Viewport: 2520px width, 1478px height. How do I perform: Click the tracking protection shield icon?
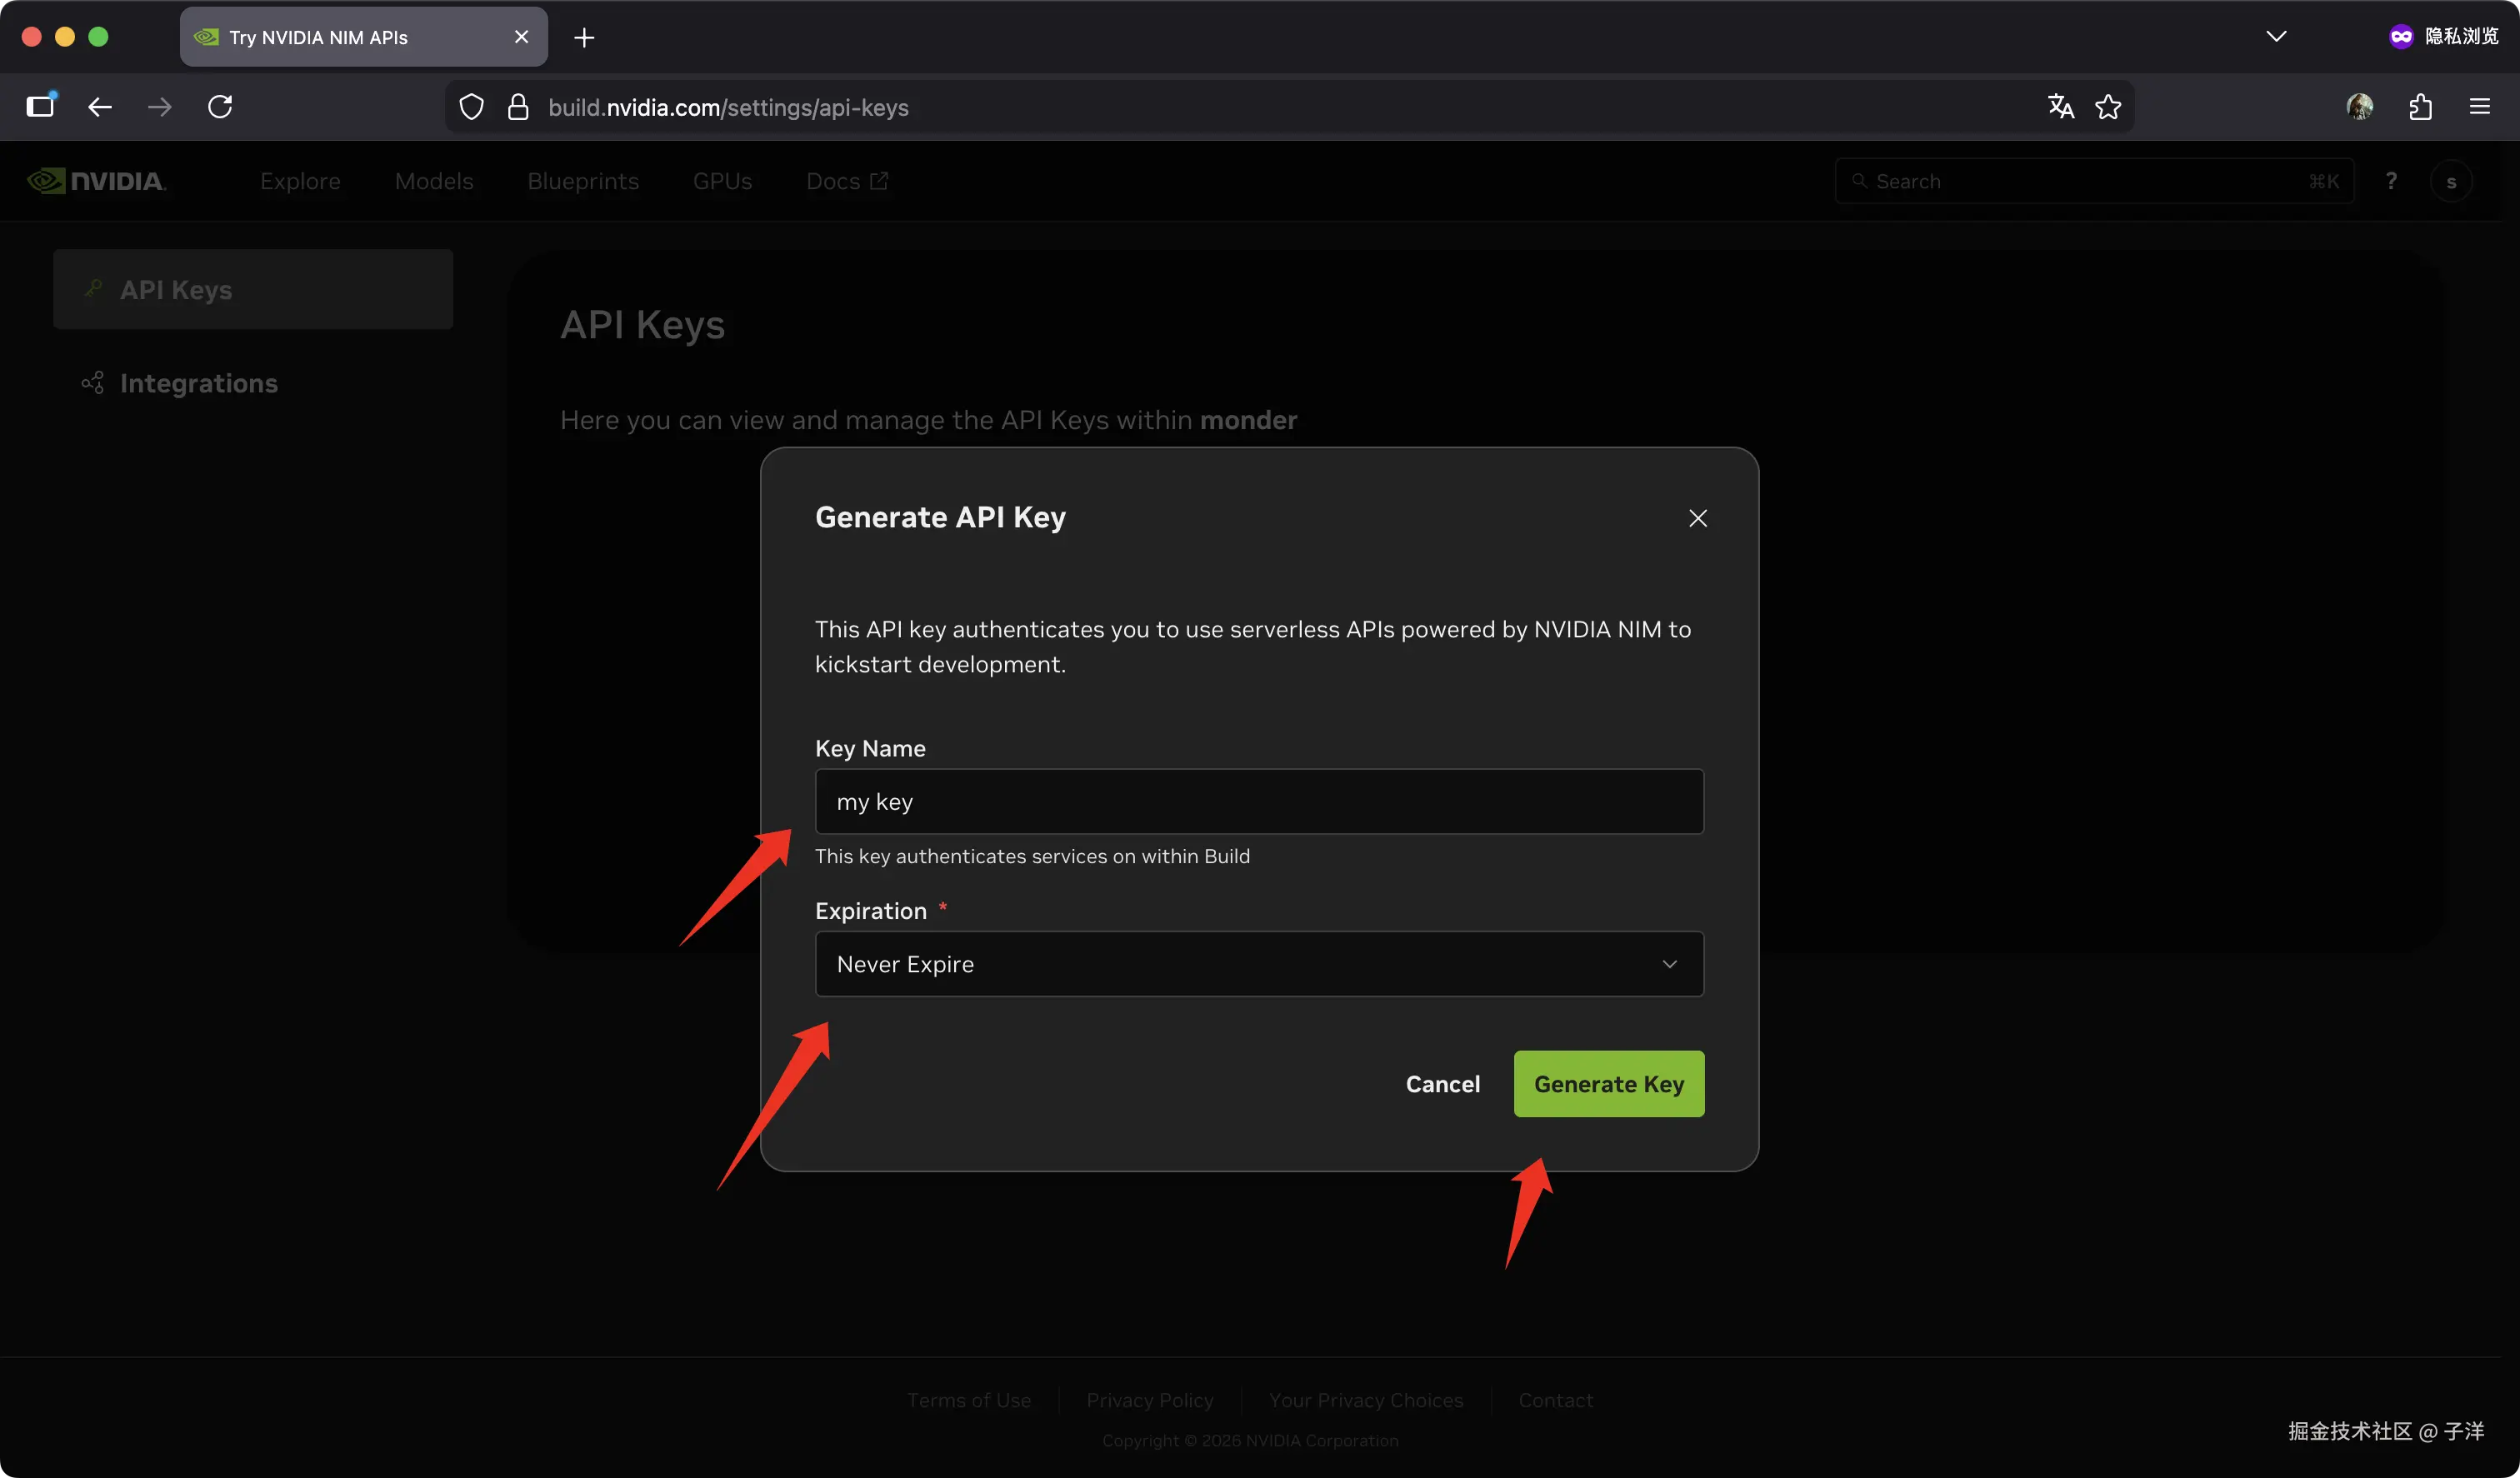[x=471, y=107]
